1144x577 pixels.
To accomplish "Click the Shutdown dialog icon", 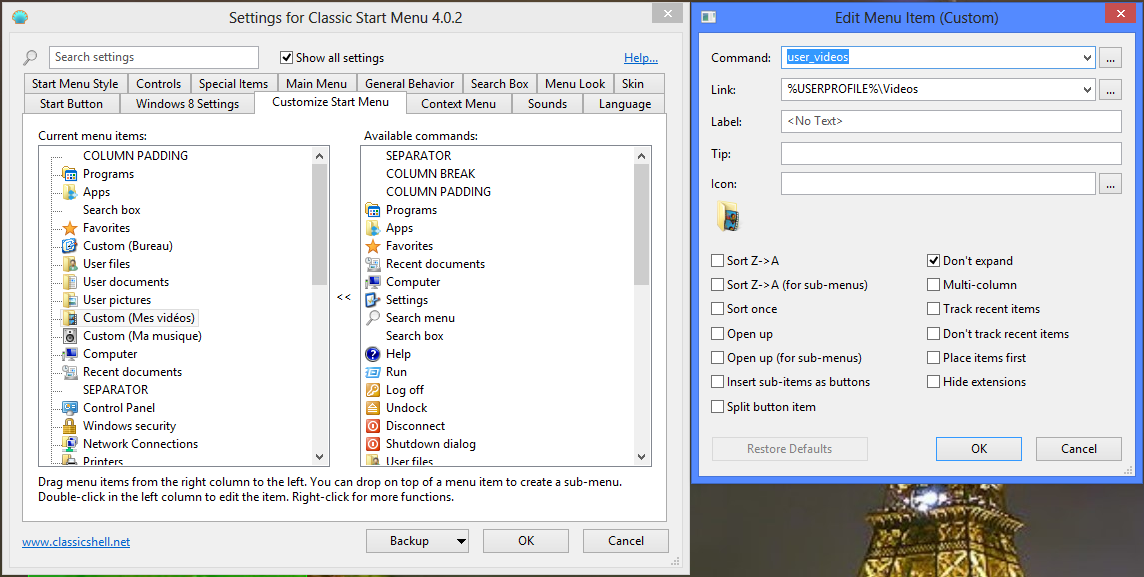I will click(x=373, y=444).
